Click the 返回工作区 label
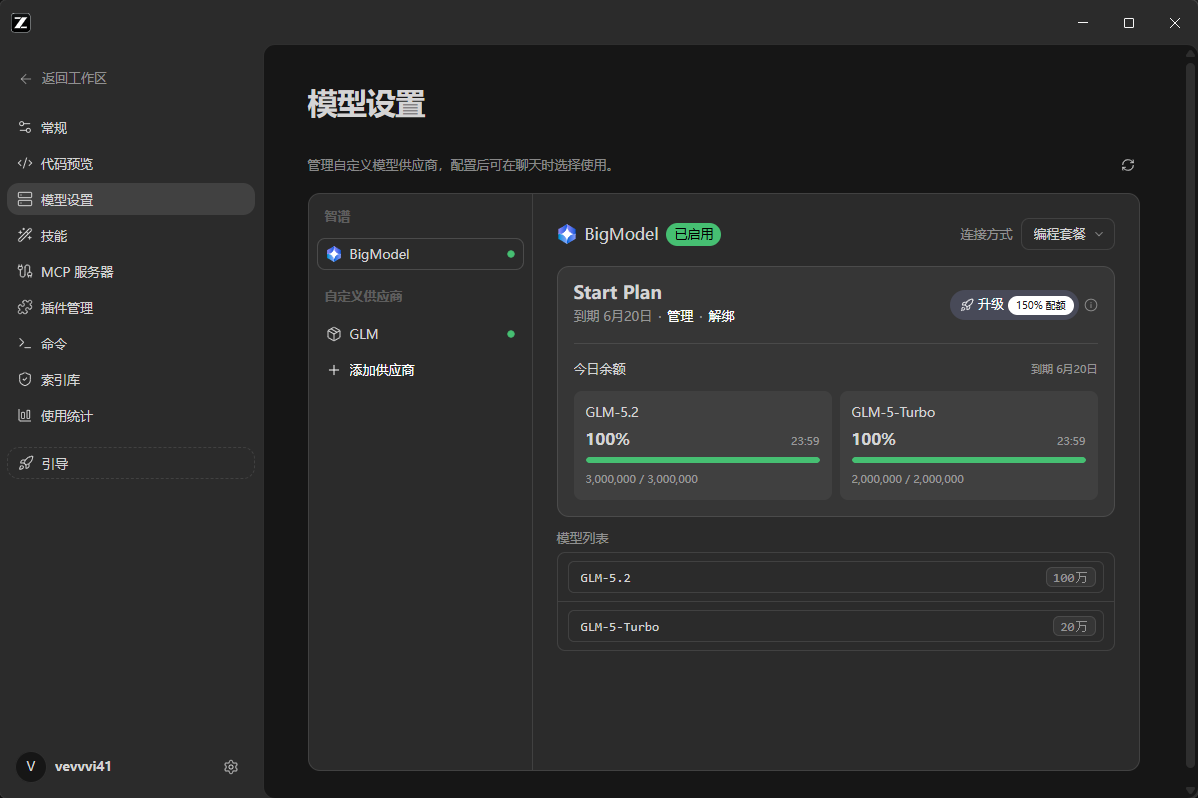Image resolution: width=1198 pixels, height=798 pixels. pyautogui.click(x=74, y=79)
